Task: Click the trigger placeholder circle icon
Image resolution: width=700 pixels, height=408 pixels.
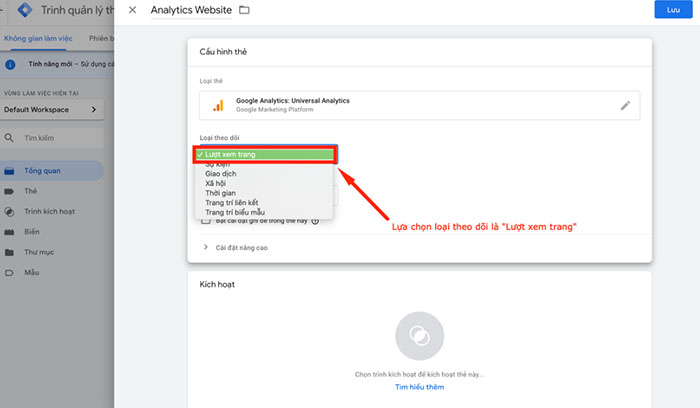Action: coord(419,336)
